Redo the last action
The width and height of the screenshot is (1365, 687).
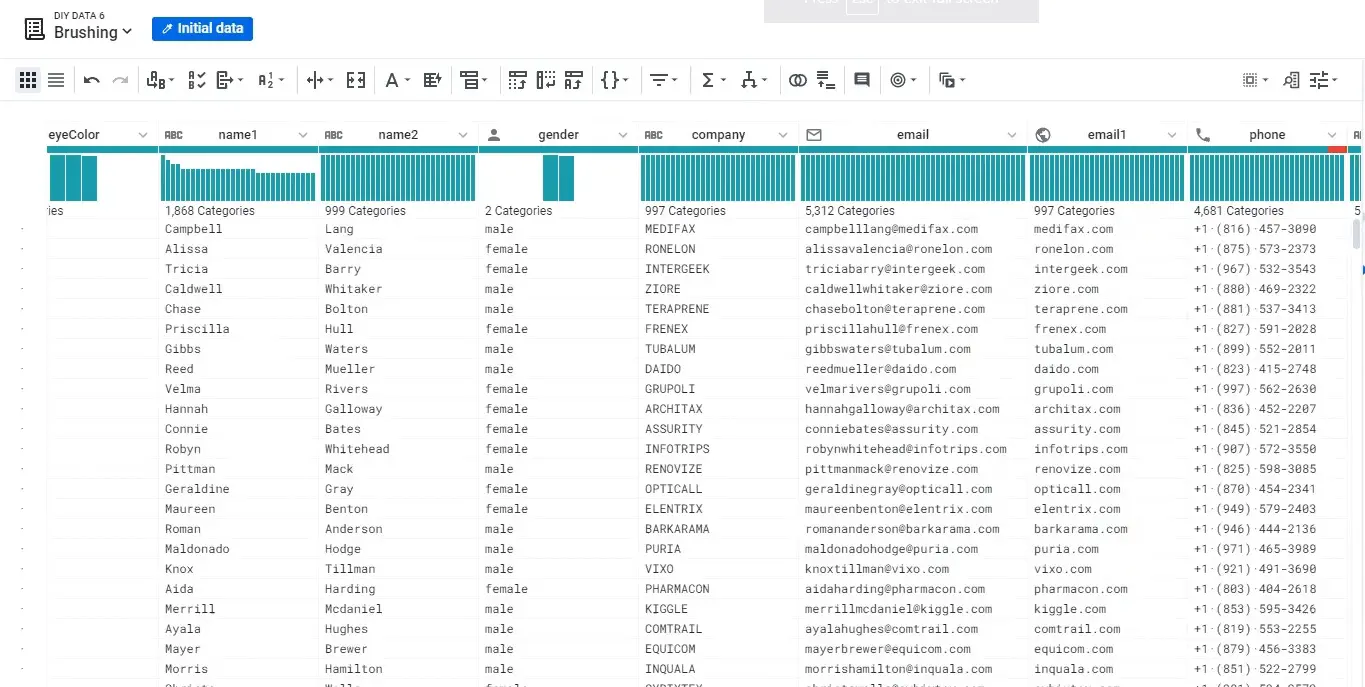coord(118,80)
